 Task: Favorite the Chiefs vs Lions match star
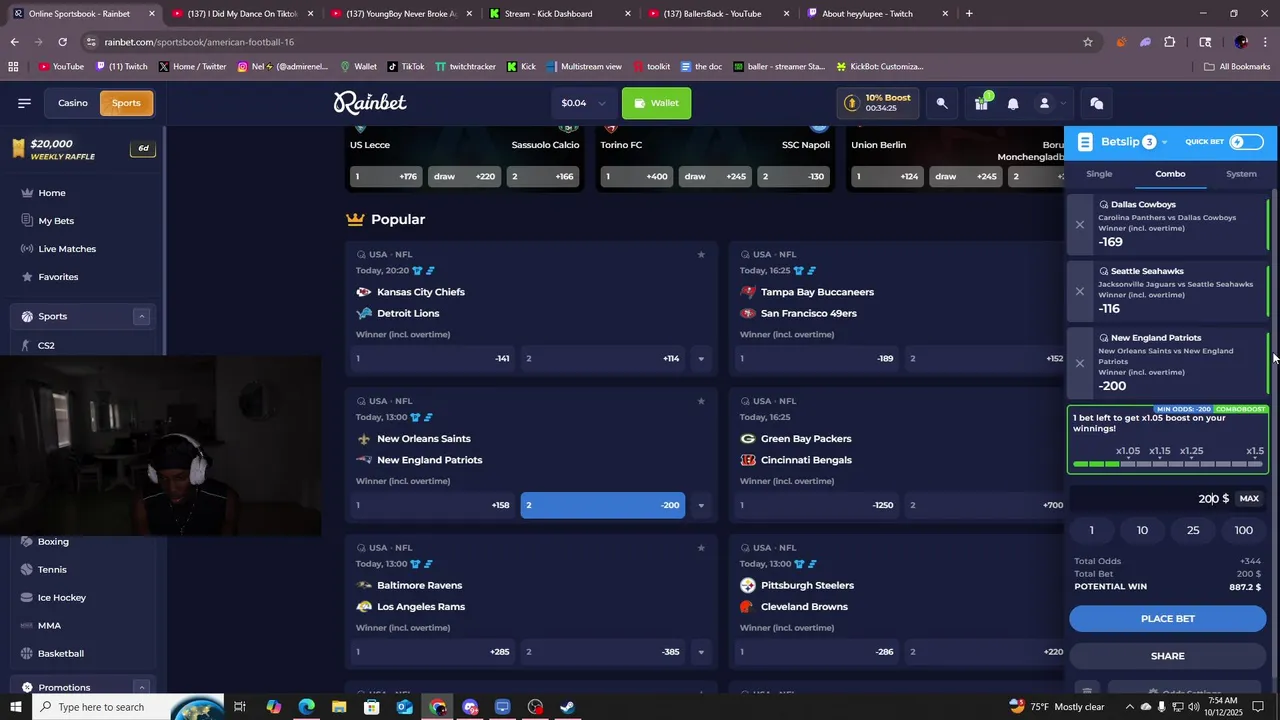[x=701, y=254]
